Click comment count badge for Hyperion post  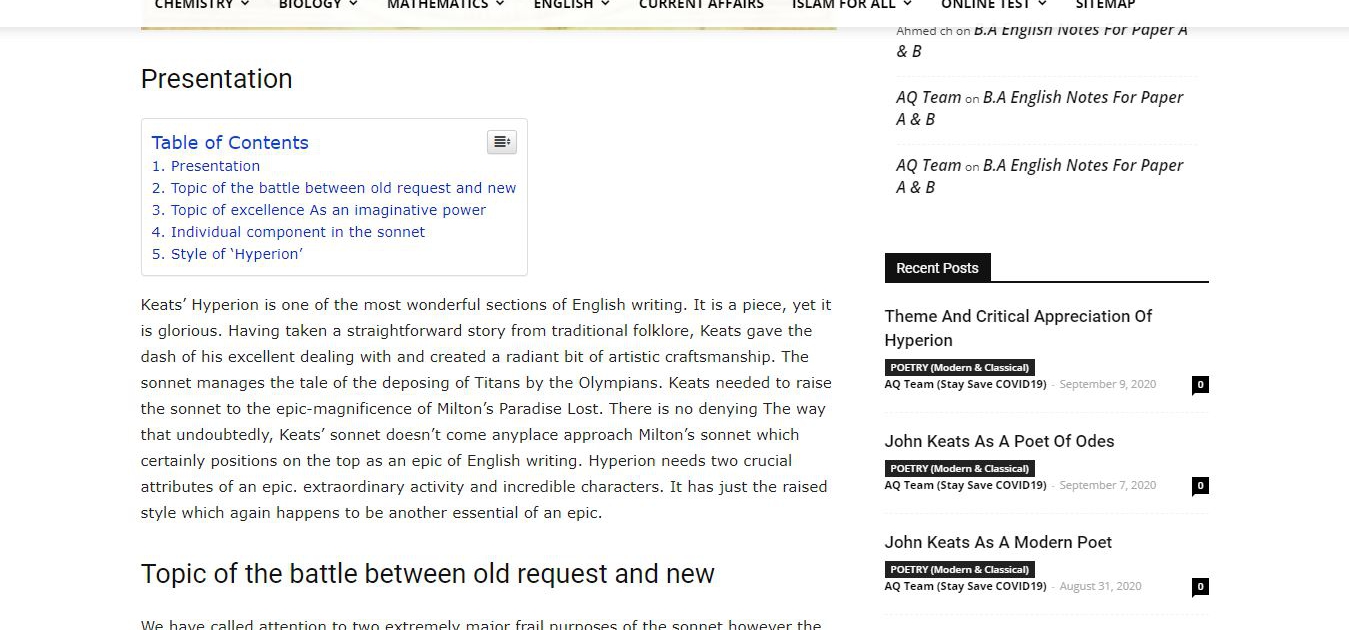[x=1200, y=385]
